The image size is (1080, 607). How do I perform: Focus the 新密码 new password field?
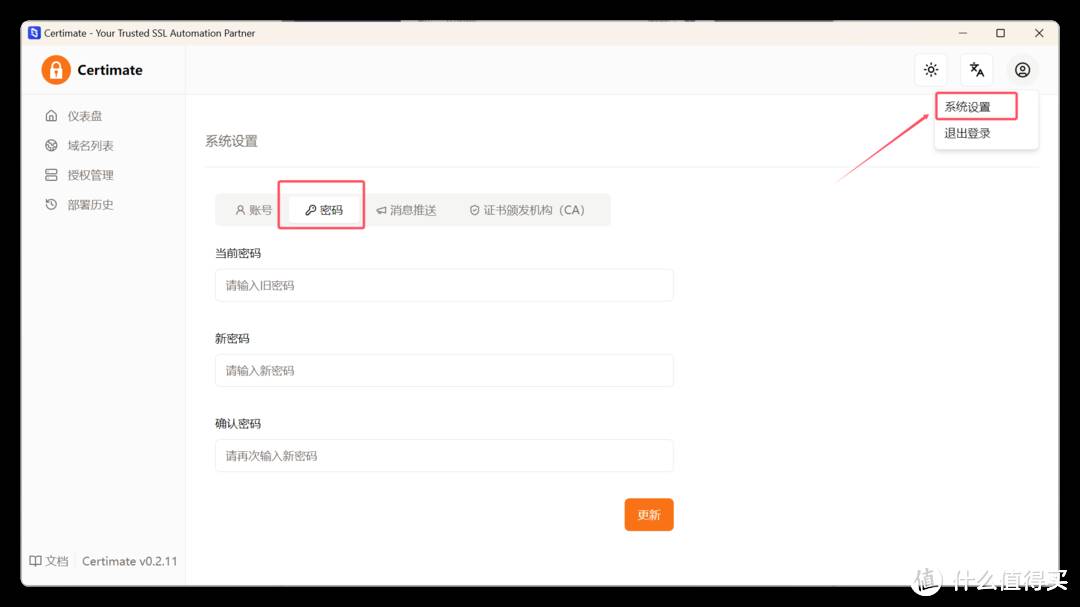(444, 371)
